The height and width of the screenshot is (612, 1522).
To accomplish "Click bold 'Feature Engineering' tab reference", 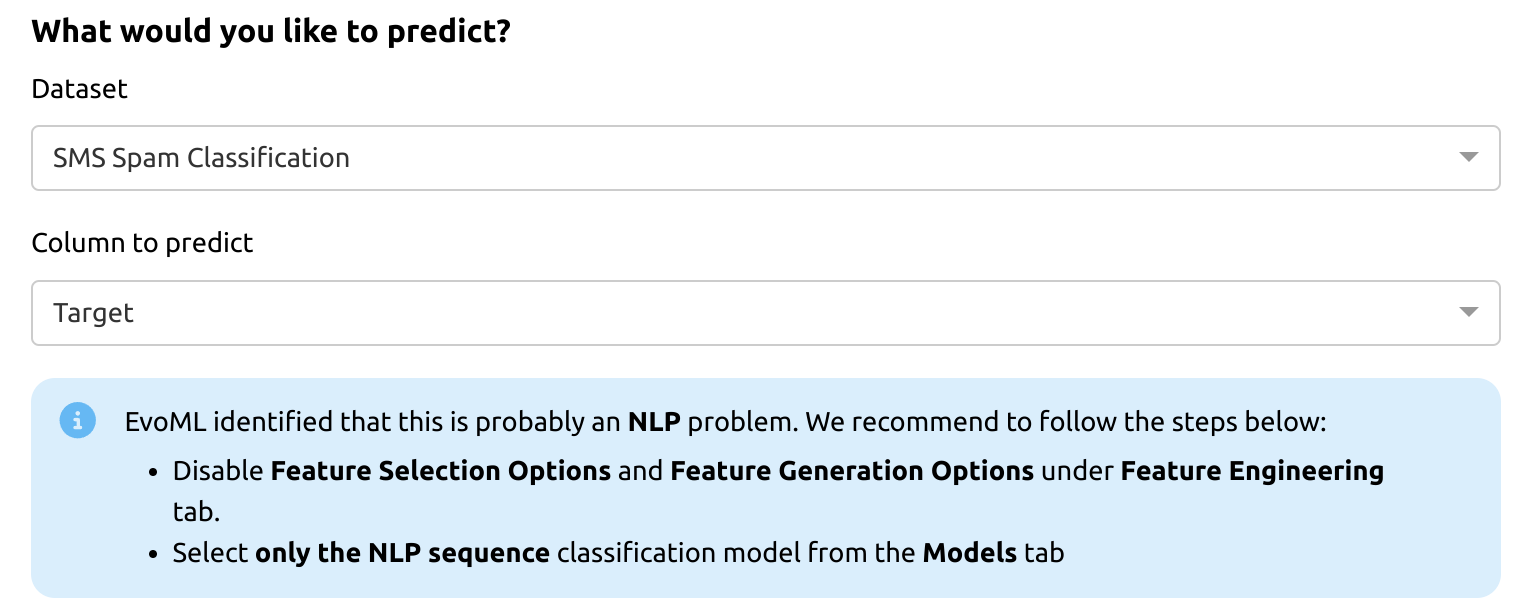I will pos(1252,470).
